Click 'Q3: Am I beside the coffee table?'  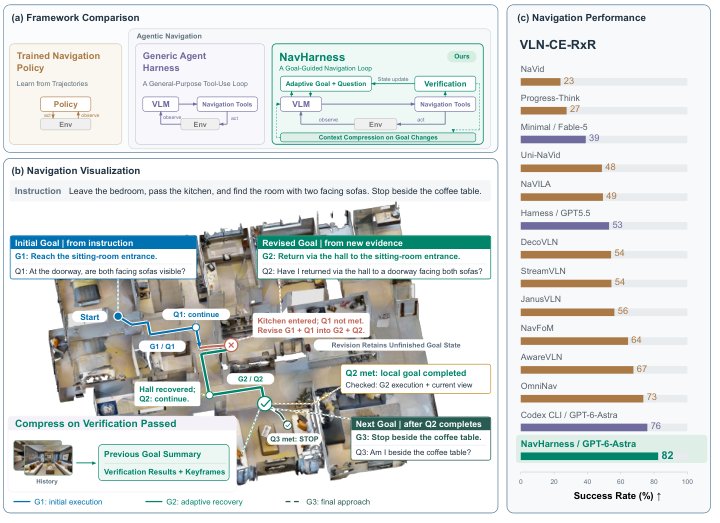413,452
